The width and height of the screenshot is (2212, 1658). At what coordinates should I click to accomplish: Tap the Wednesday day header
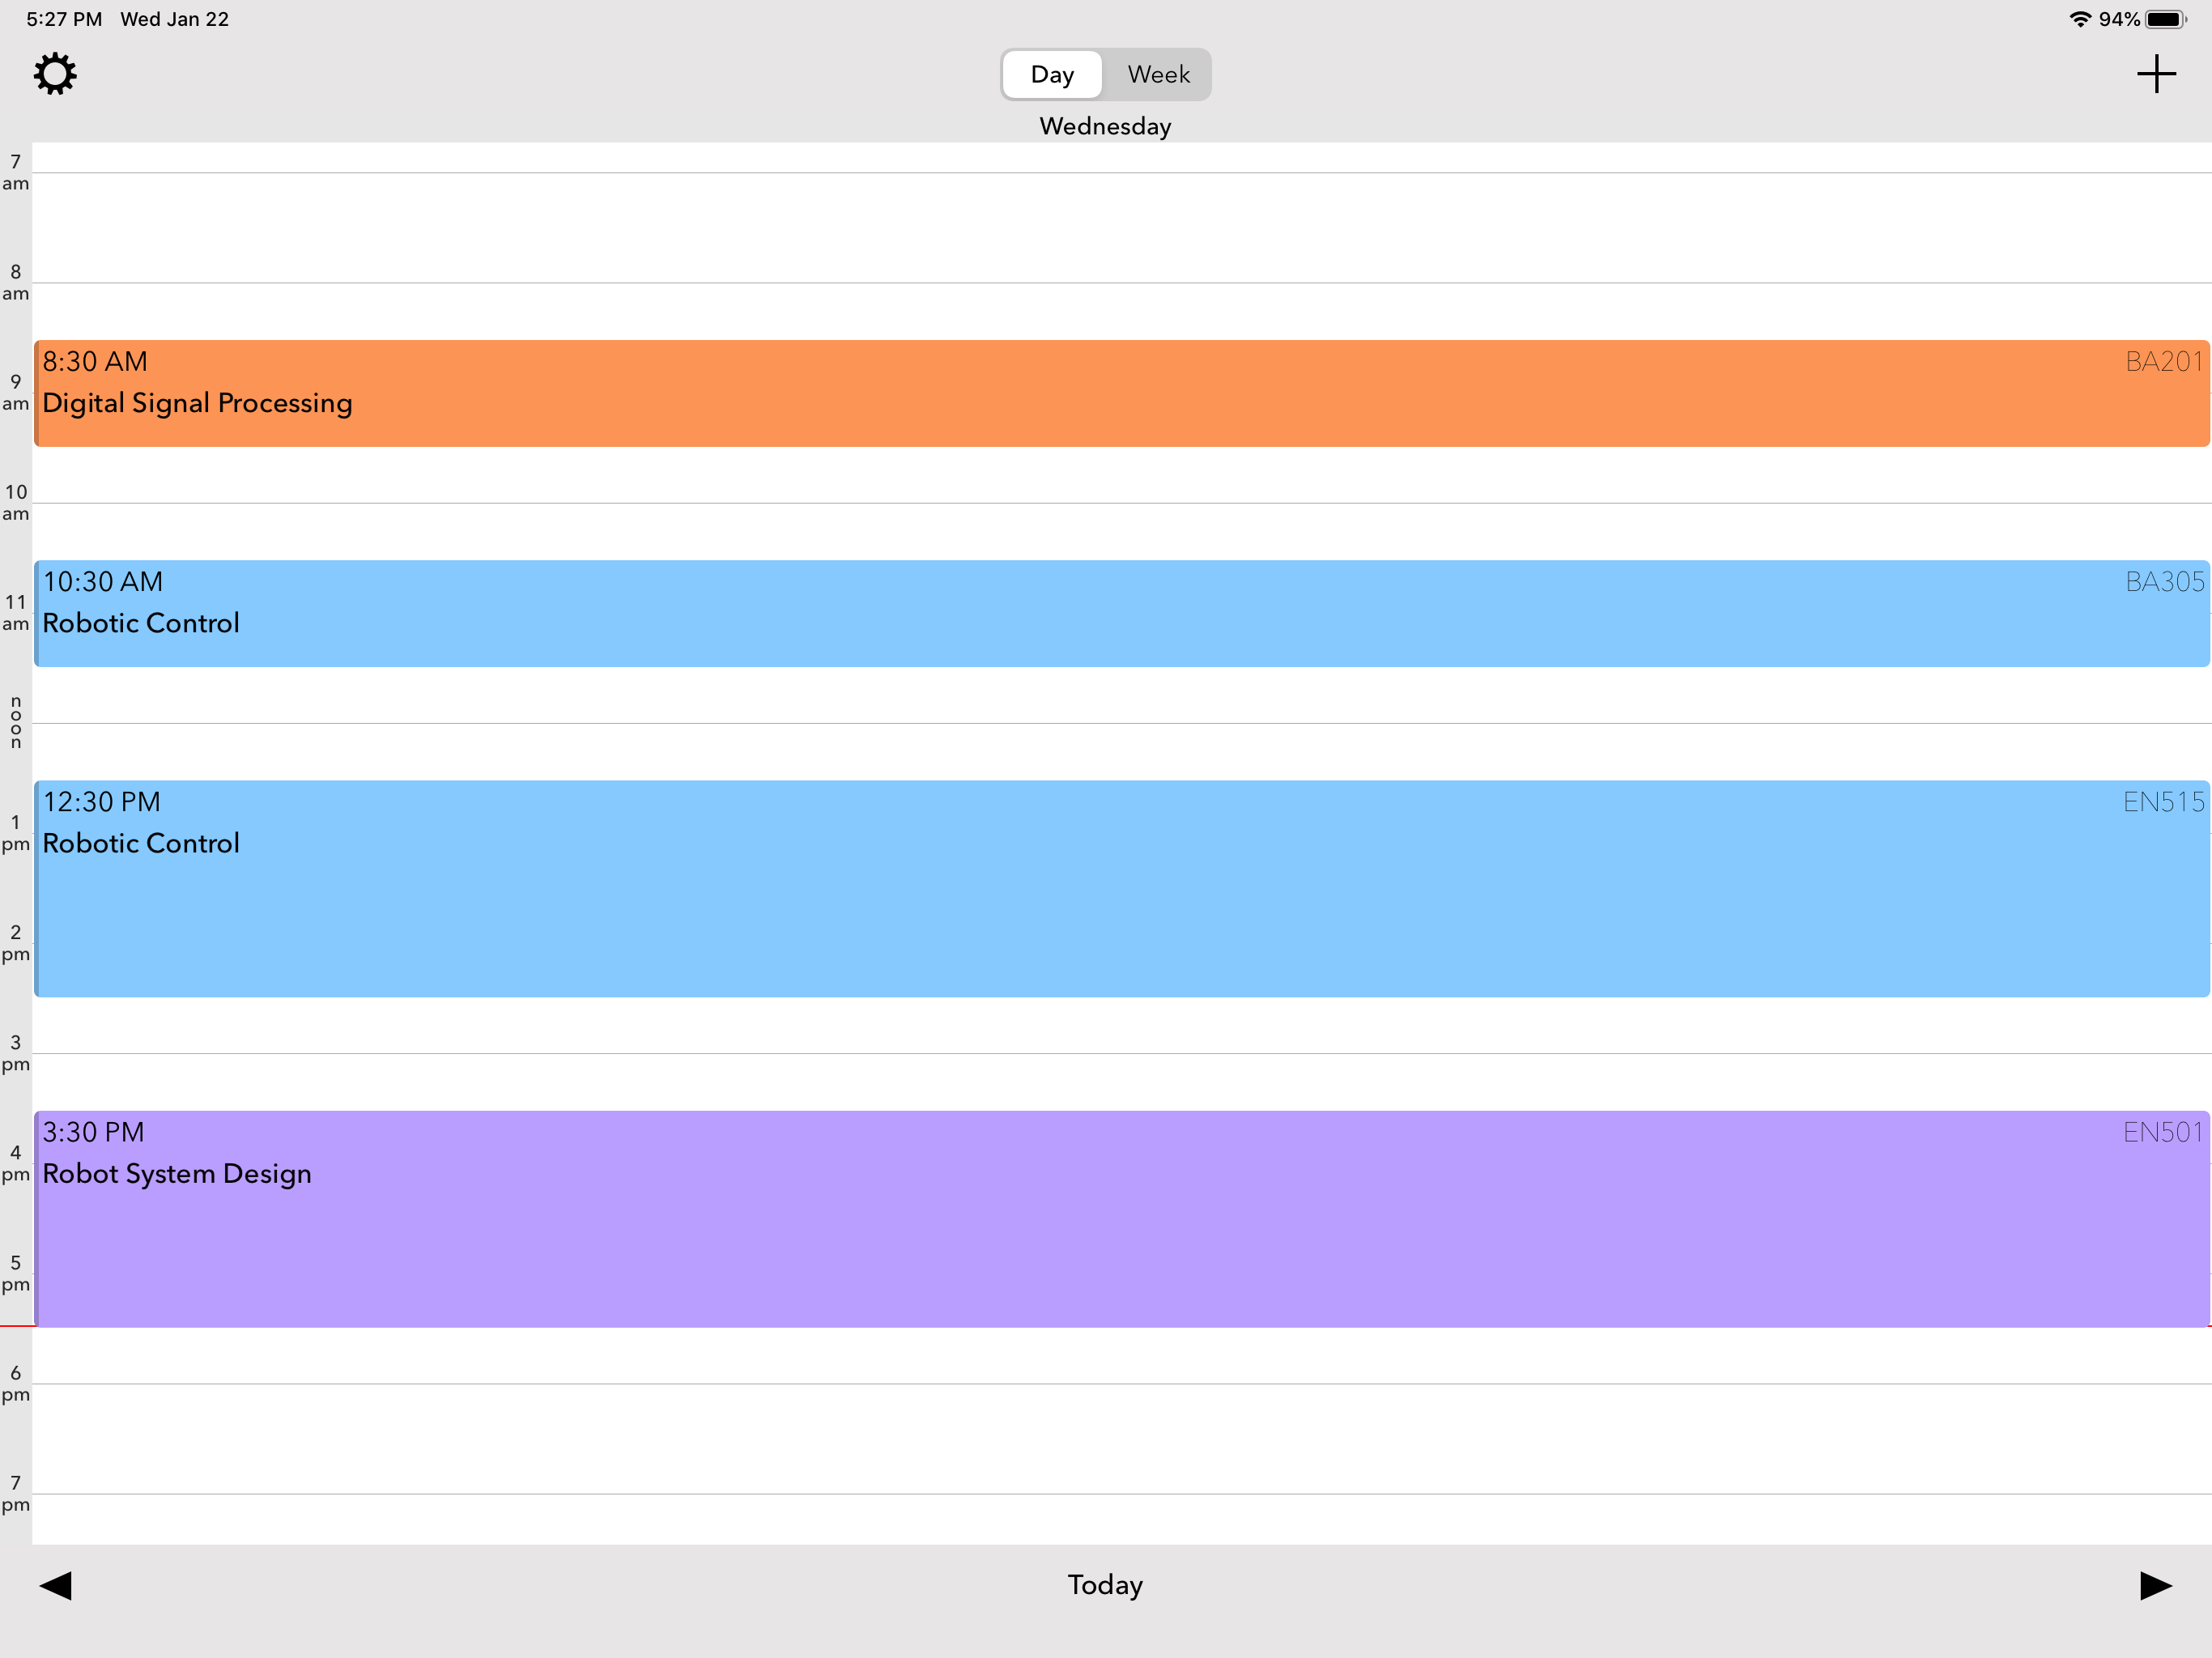tap(1105, 126)
